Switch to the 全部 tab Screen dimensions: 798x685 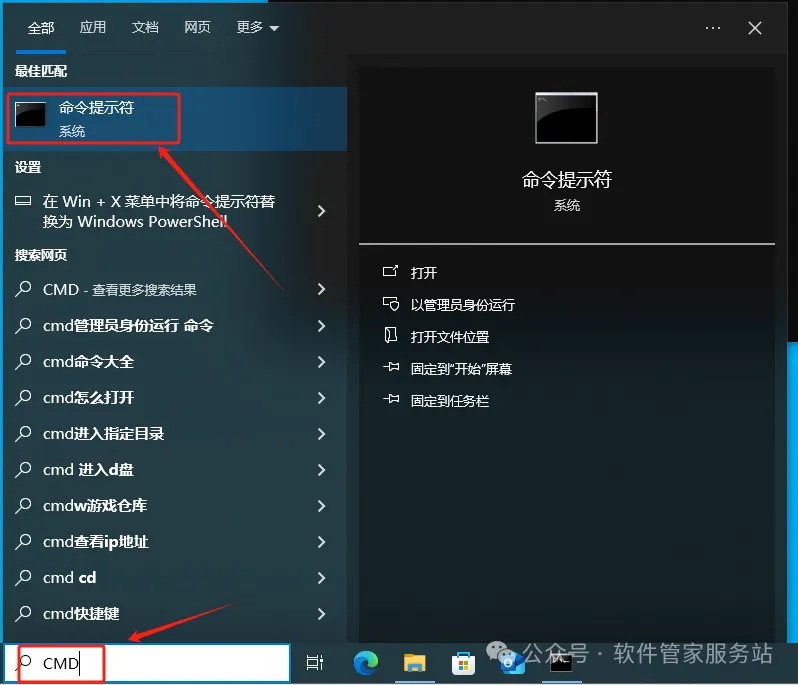pyautogui.click(x=41, y=28)
